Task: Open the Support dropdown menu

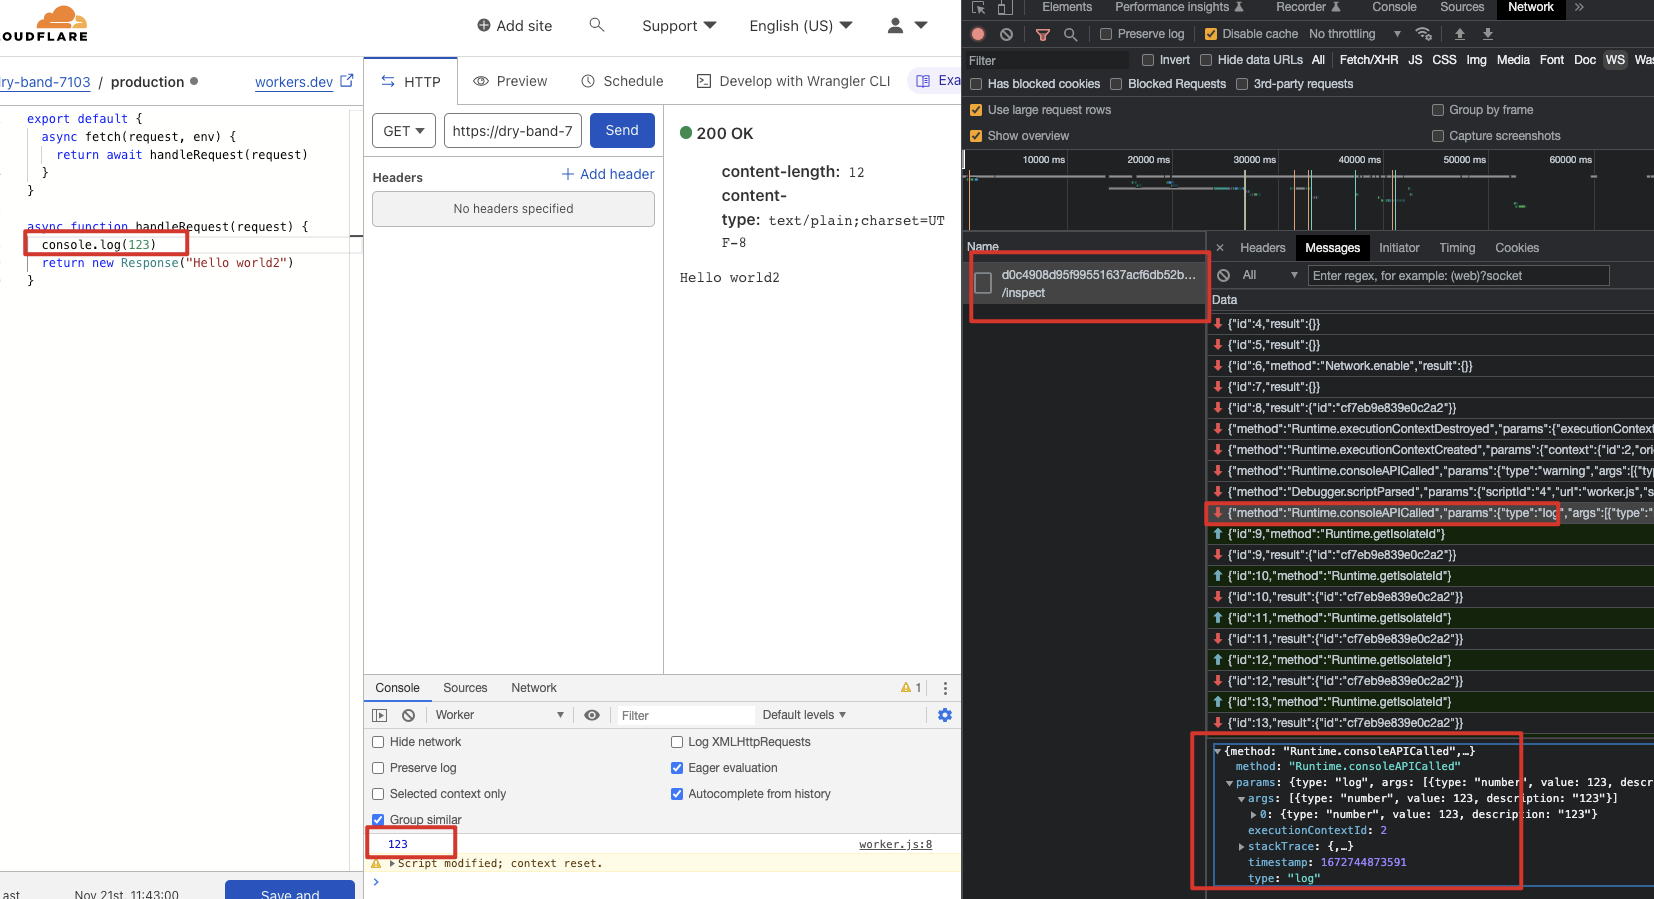Action: pyautogui.click(x=679, y=26)
